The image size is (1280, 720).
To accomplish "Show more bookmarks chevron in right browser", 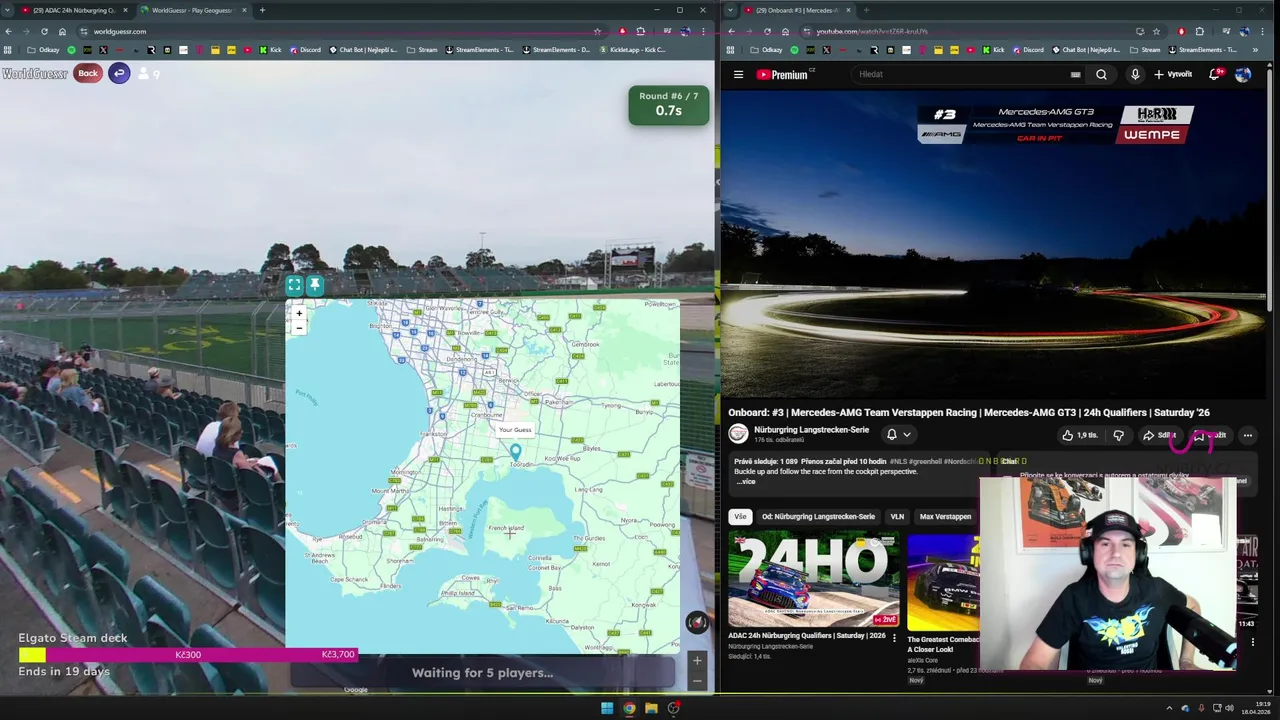I will pos(1255,50).
